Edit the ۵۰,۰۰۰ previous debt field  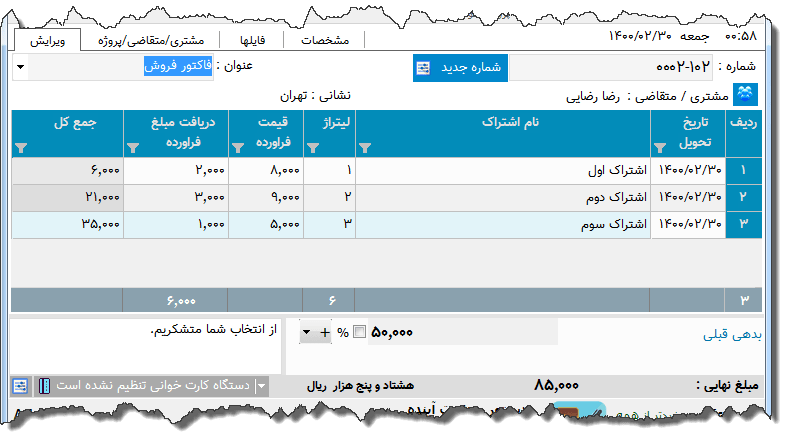[x=462, y=332]
